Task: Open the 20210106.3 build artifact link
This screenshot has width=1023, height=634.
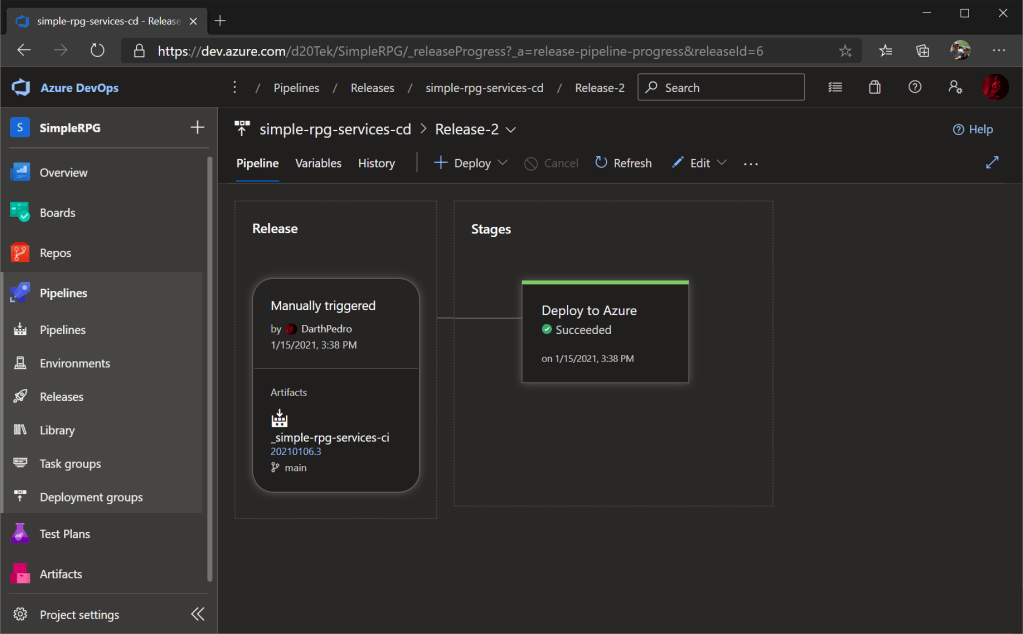Action: (x=295, y=451)
